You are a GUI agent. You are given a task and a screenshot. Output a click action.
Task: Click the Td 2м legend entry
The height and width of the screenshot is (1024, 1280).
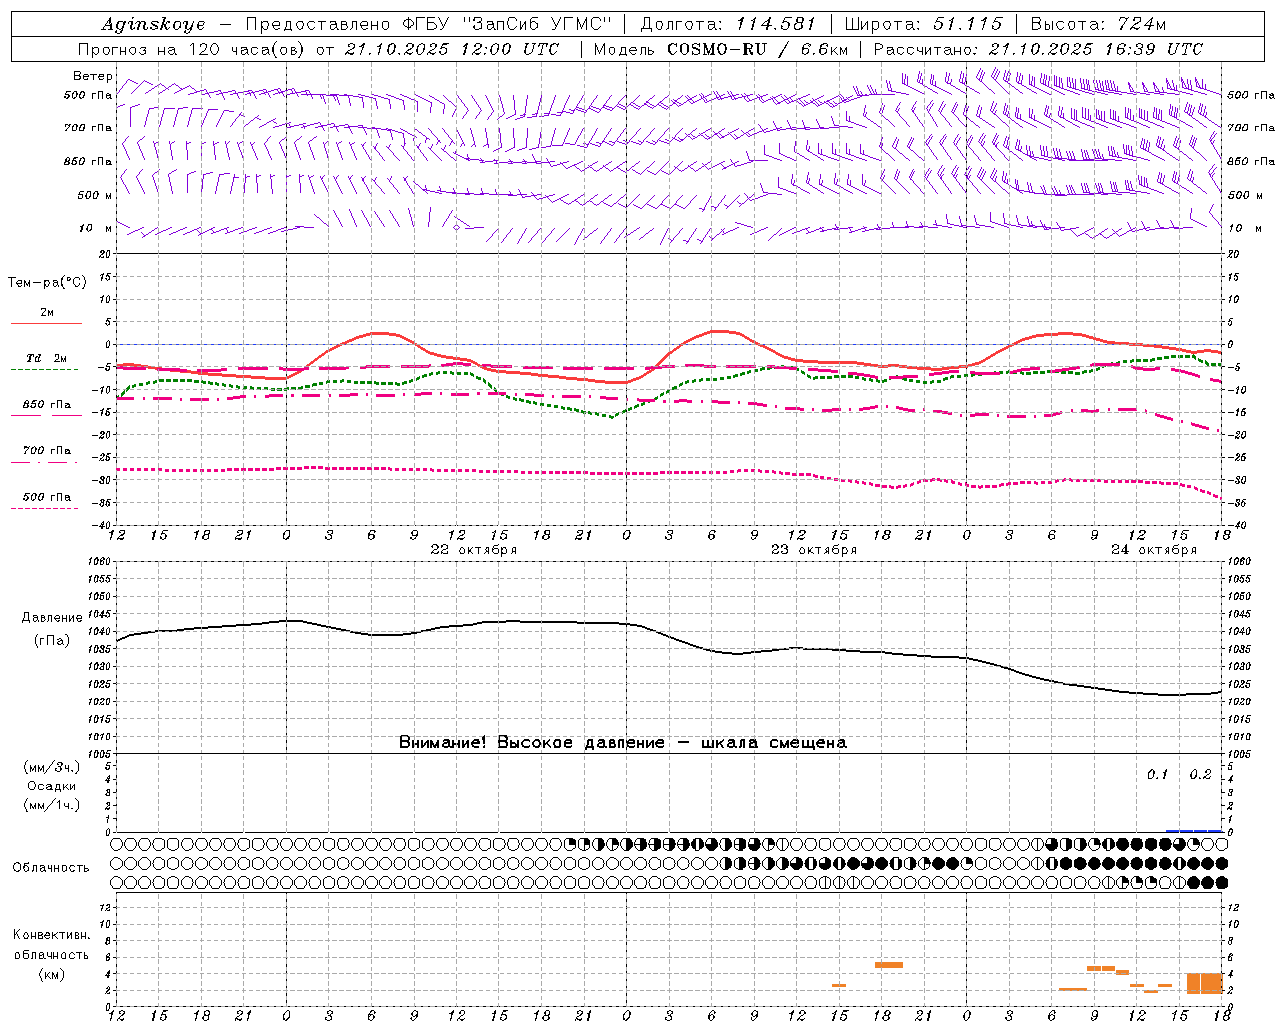46,358
